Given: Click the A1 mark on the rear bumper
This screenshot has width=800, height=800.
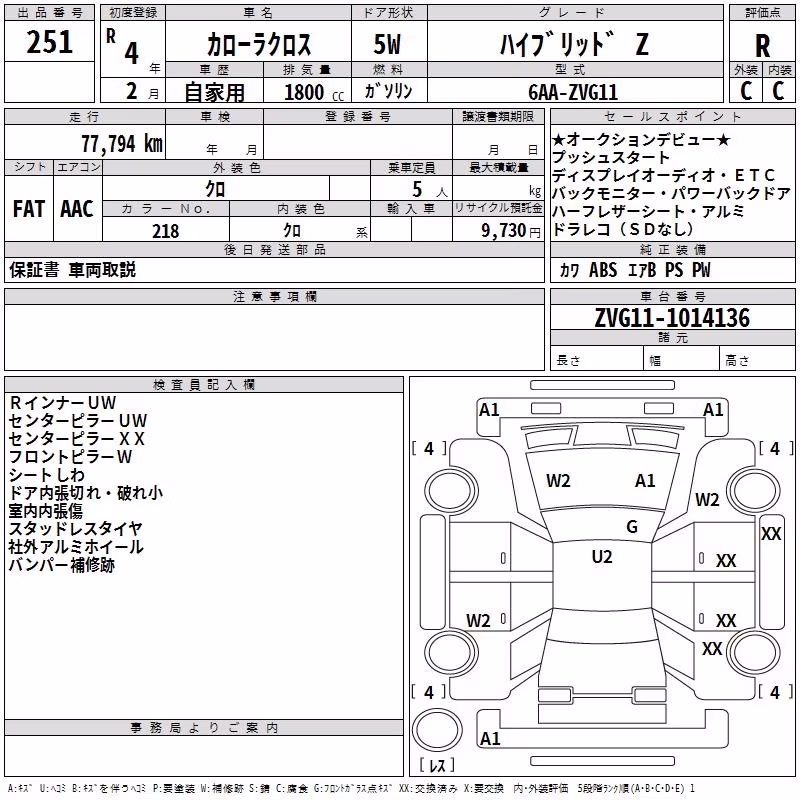Looking at the screenshot, I should (x=490, y=738).
